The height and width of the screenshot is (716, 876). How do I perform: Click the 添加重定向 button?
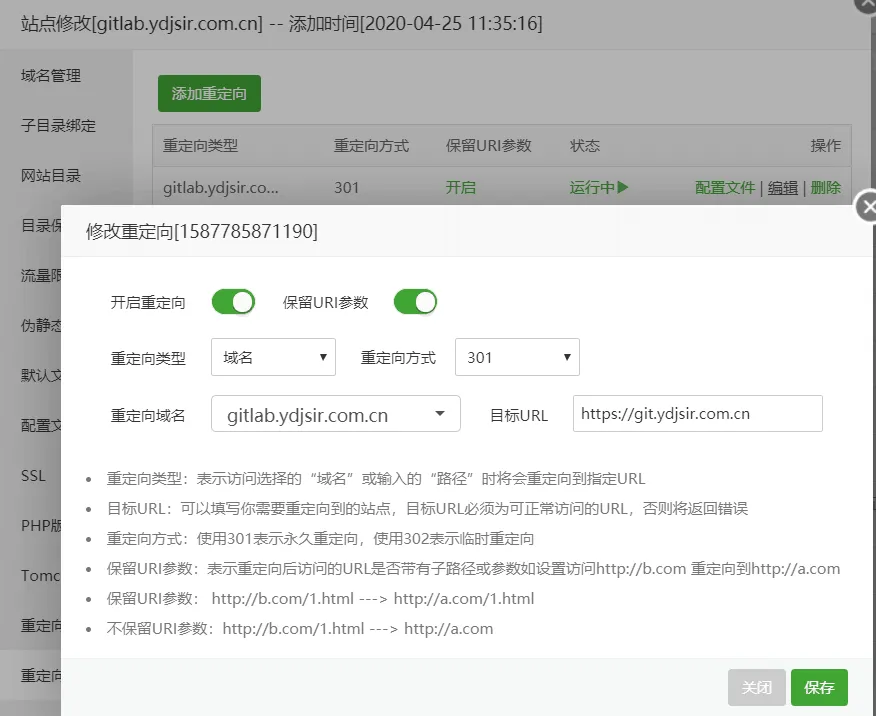point(209,94)
